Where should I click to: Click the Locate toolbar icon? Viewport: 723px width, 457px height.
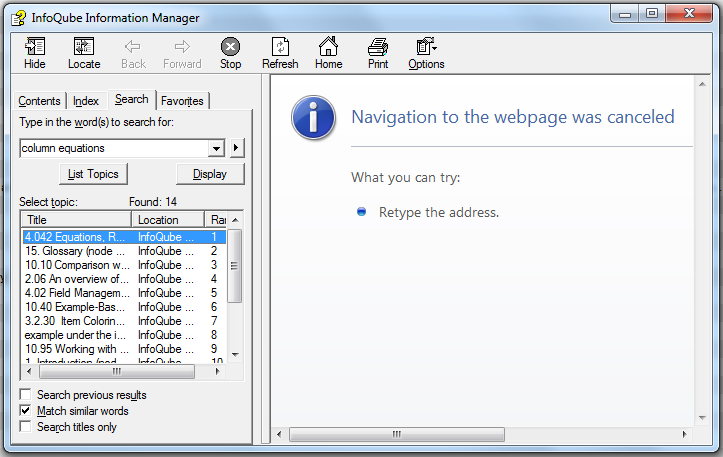[x=84, y=53]
